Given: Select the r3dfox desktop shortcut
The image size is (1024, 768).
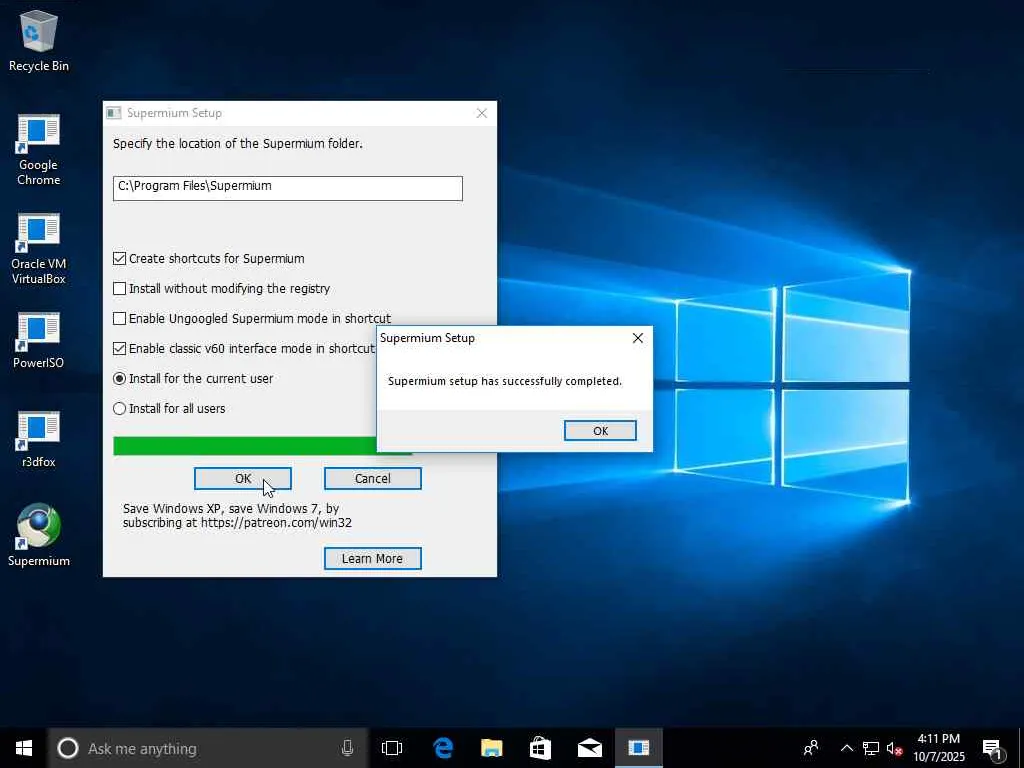Looking at the screenshot, I should tap(39, 440).
